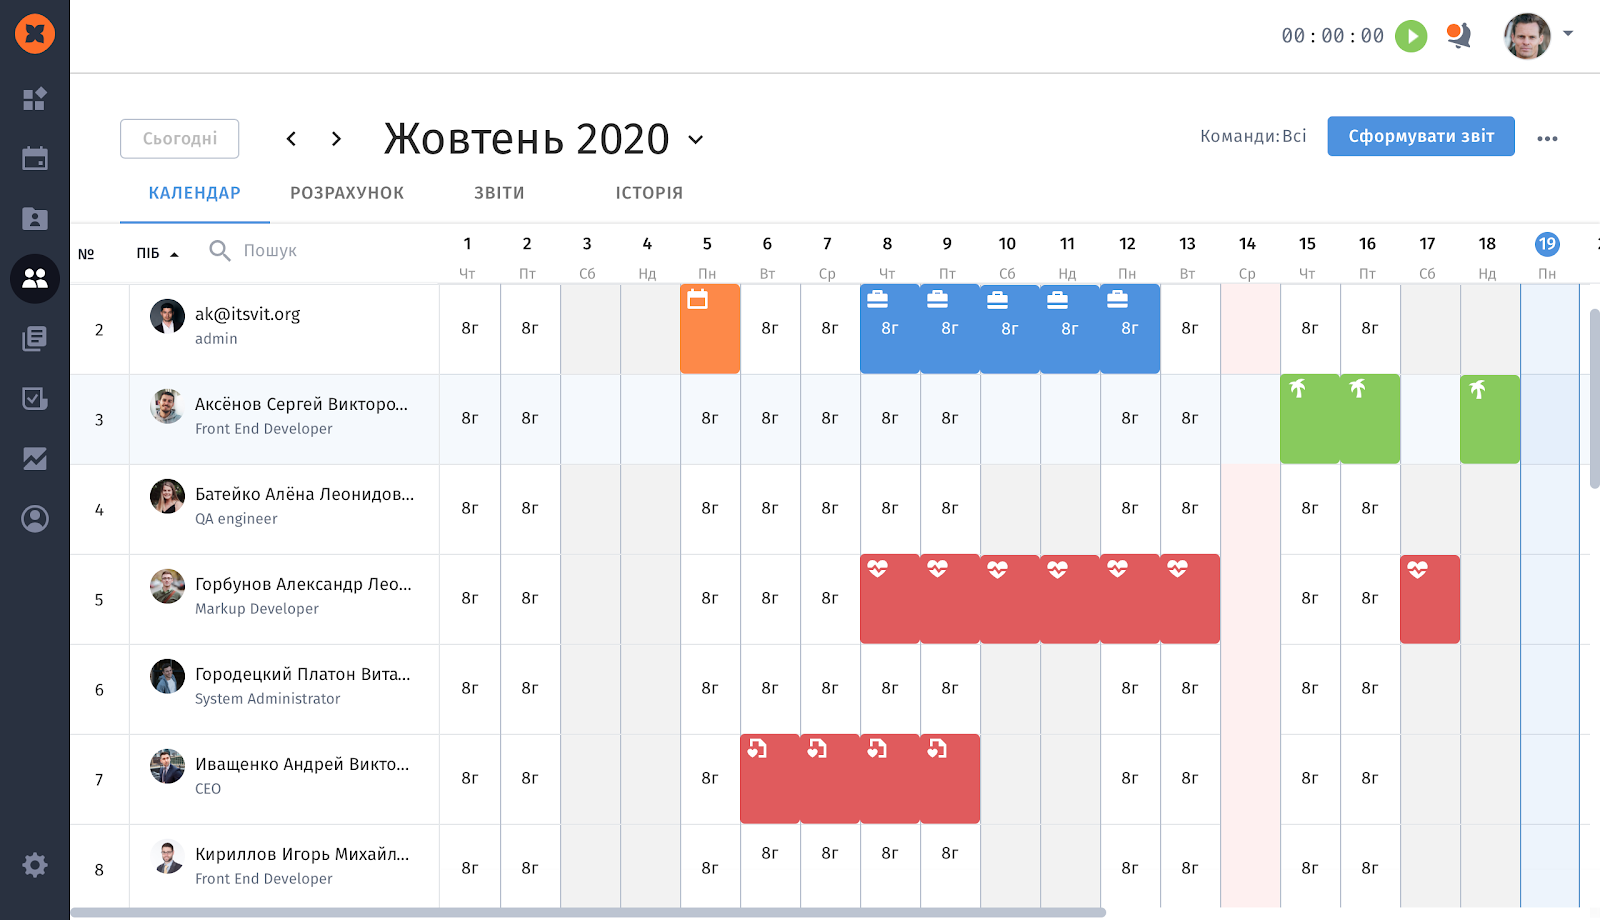Open Батейко Алёна employee row
This screenshot has width=1600, height=920.
point(304,494)
